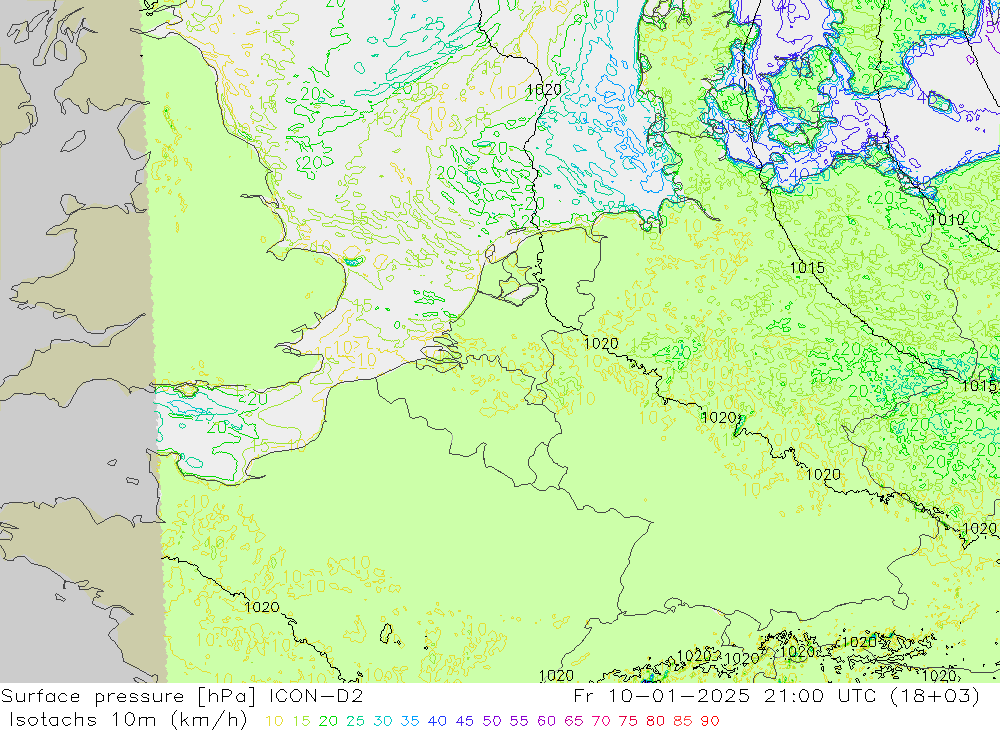Select the violet '50' legend value
The height and width of the screenshot is (733, 1000).
tap(492, 721)
